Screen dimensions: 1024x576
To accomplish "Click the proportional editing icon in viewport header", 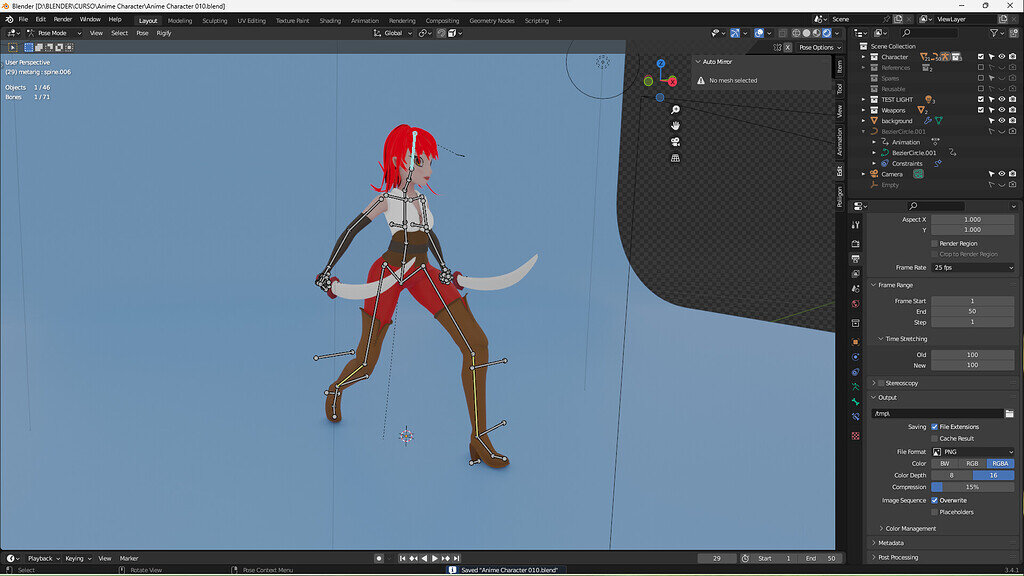I will [441, 33].
